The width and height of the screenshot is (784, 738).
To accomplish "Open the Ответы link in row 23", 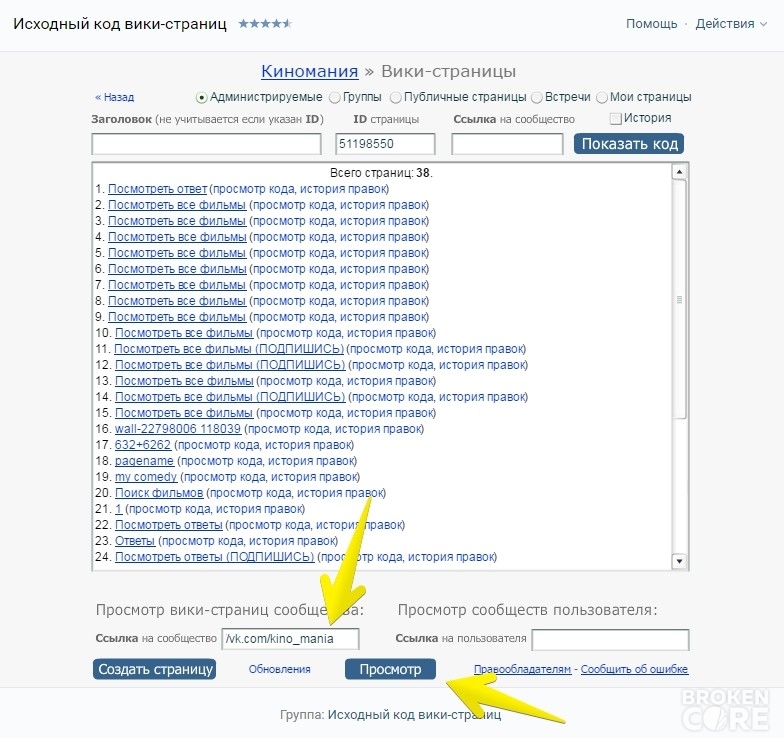I will tap(135, 541).
